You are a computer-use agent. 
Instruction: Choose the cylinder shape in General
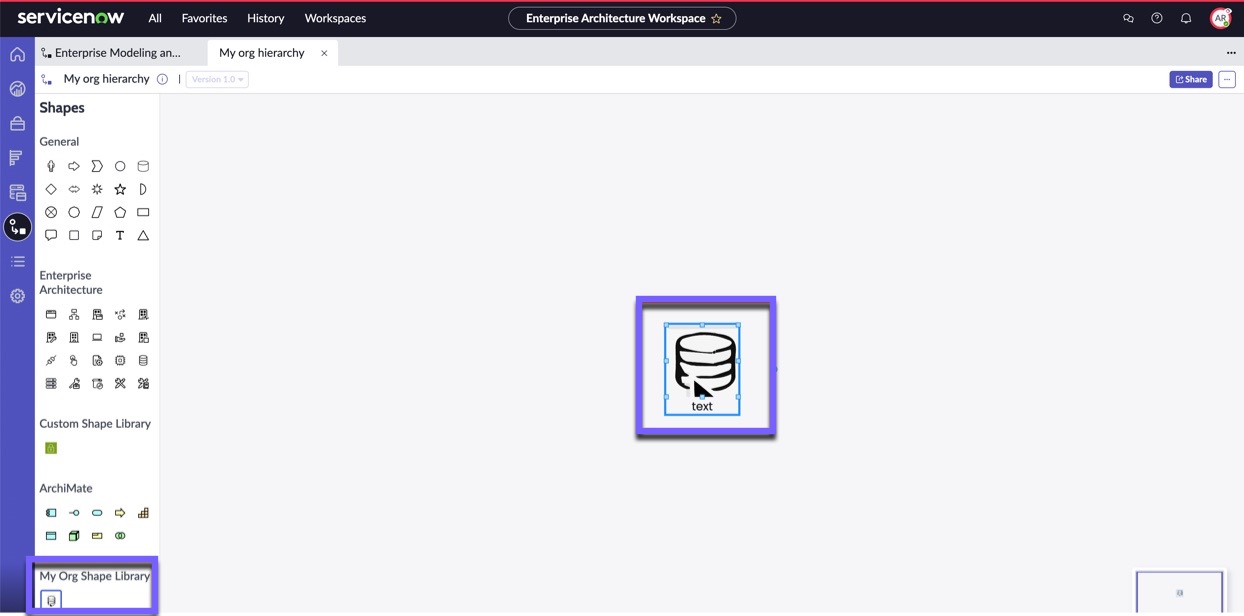(x=143, y=166)
